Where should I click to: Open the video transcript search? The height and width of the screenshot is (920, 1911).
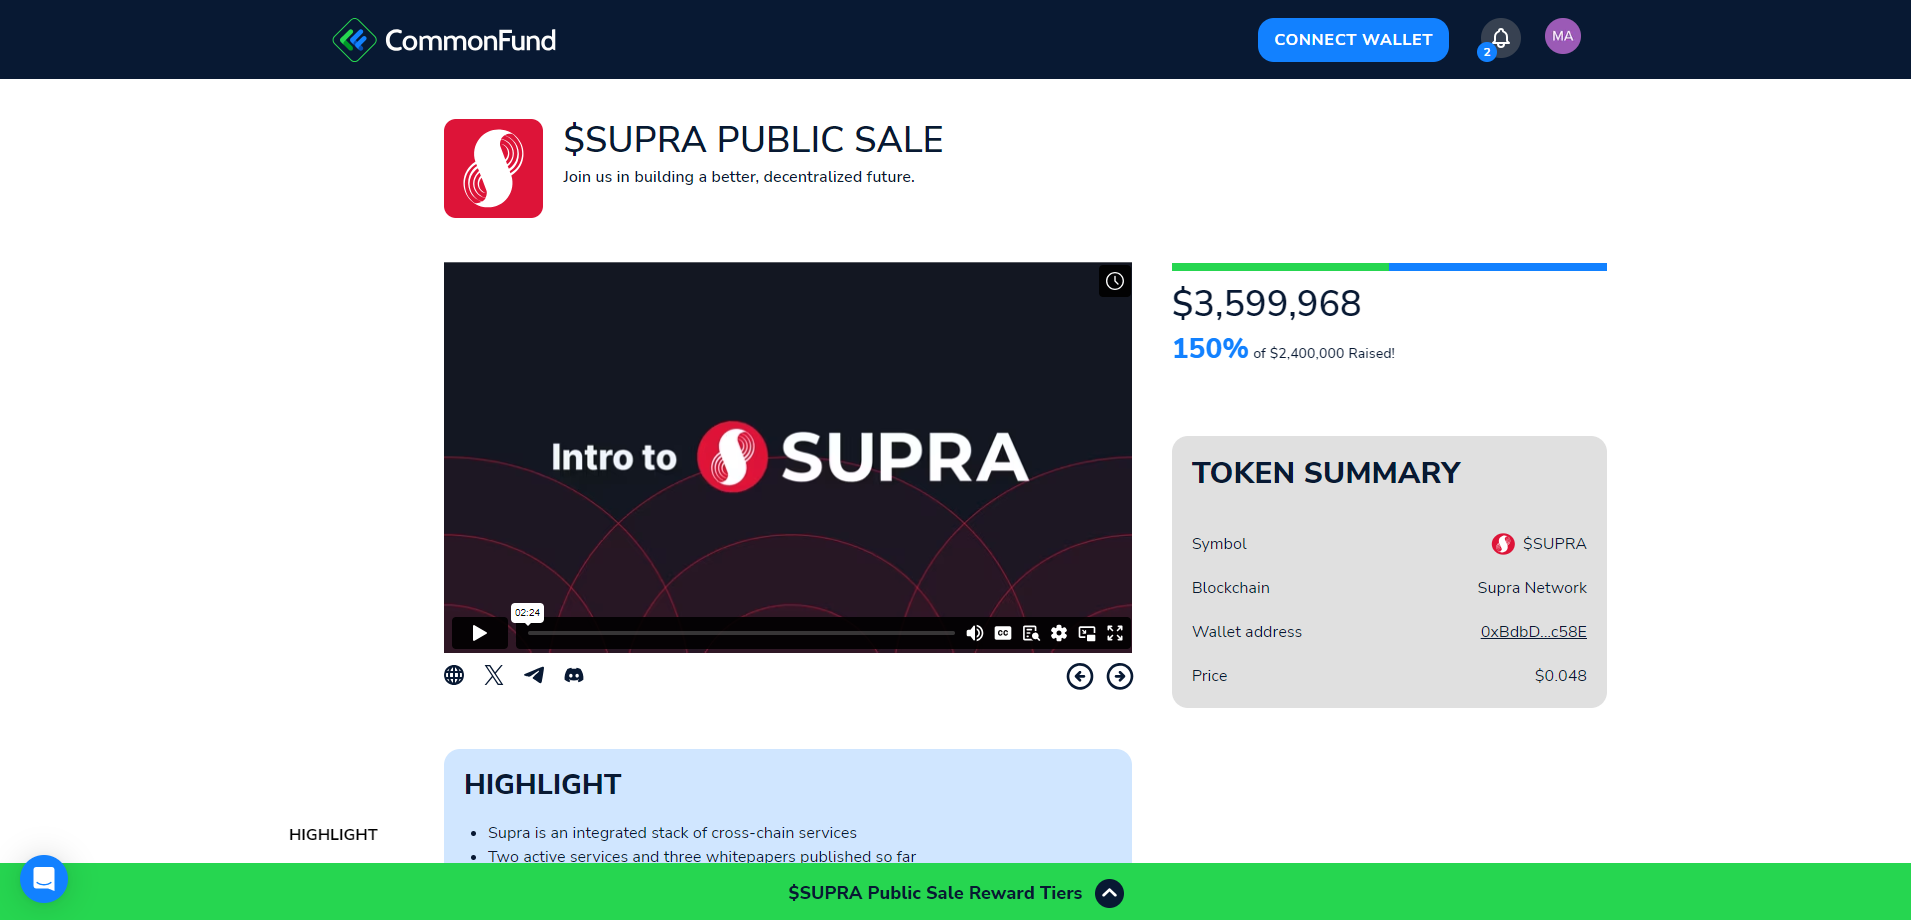[1031, 633]
